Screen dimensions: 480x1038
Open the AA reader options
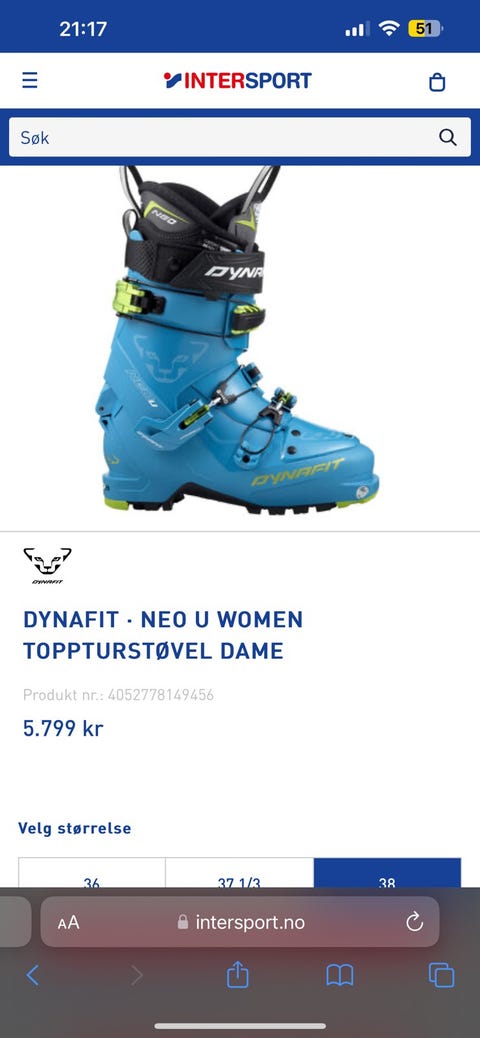[68, 922]
